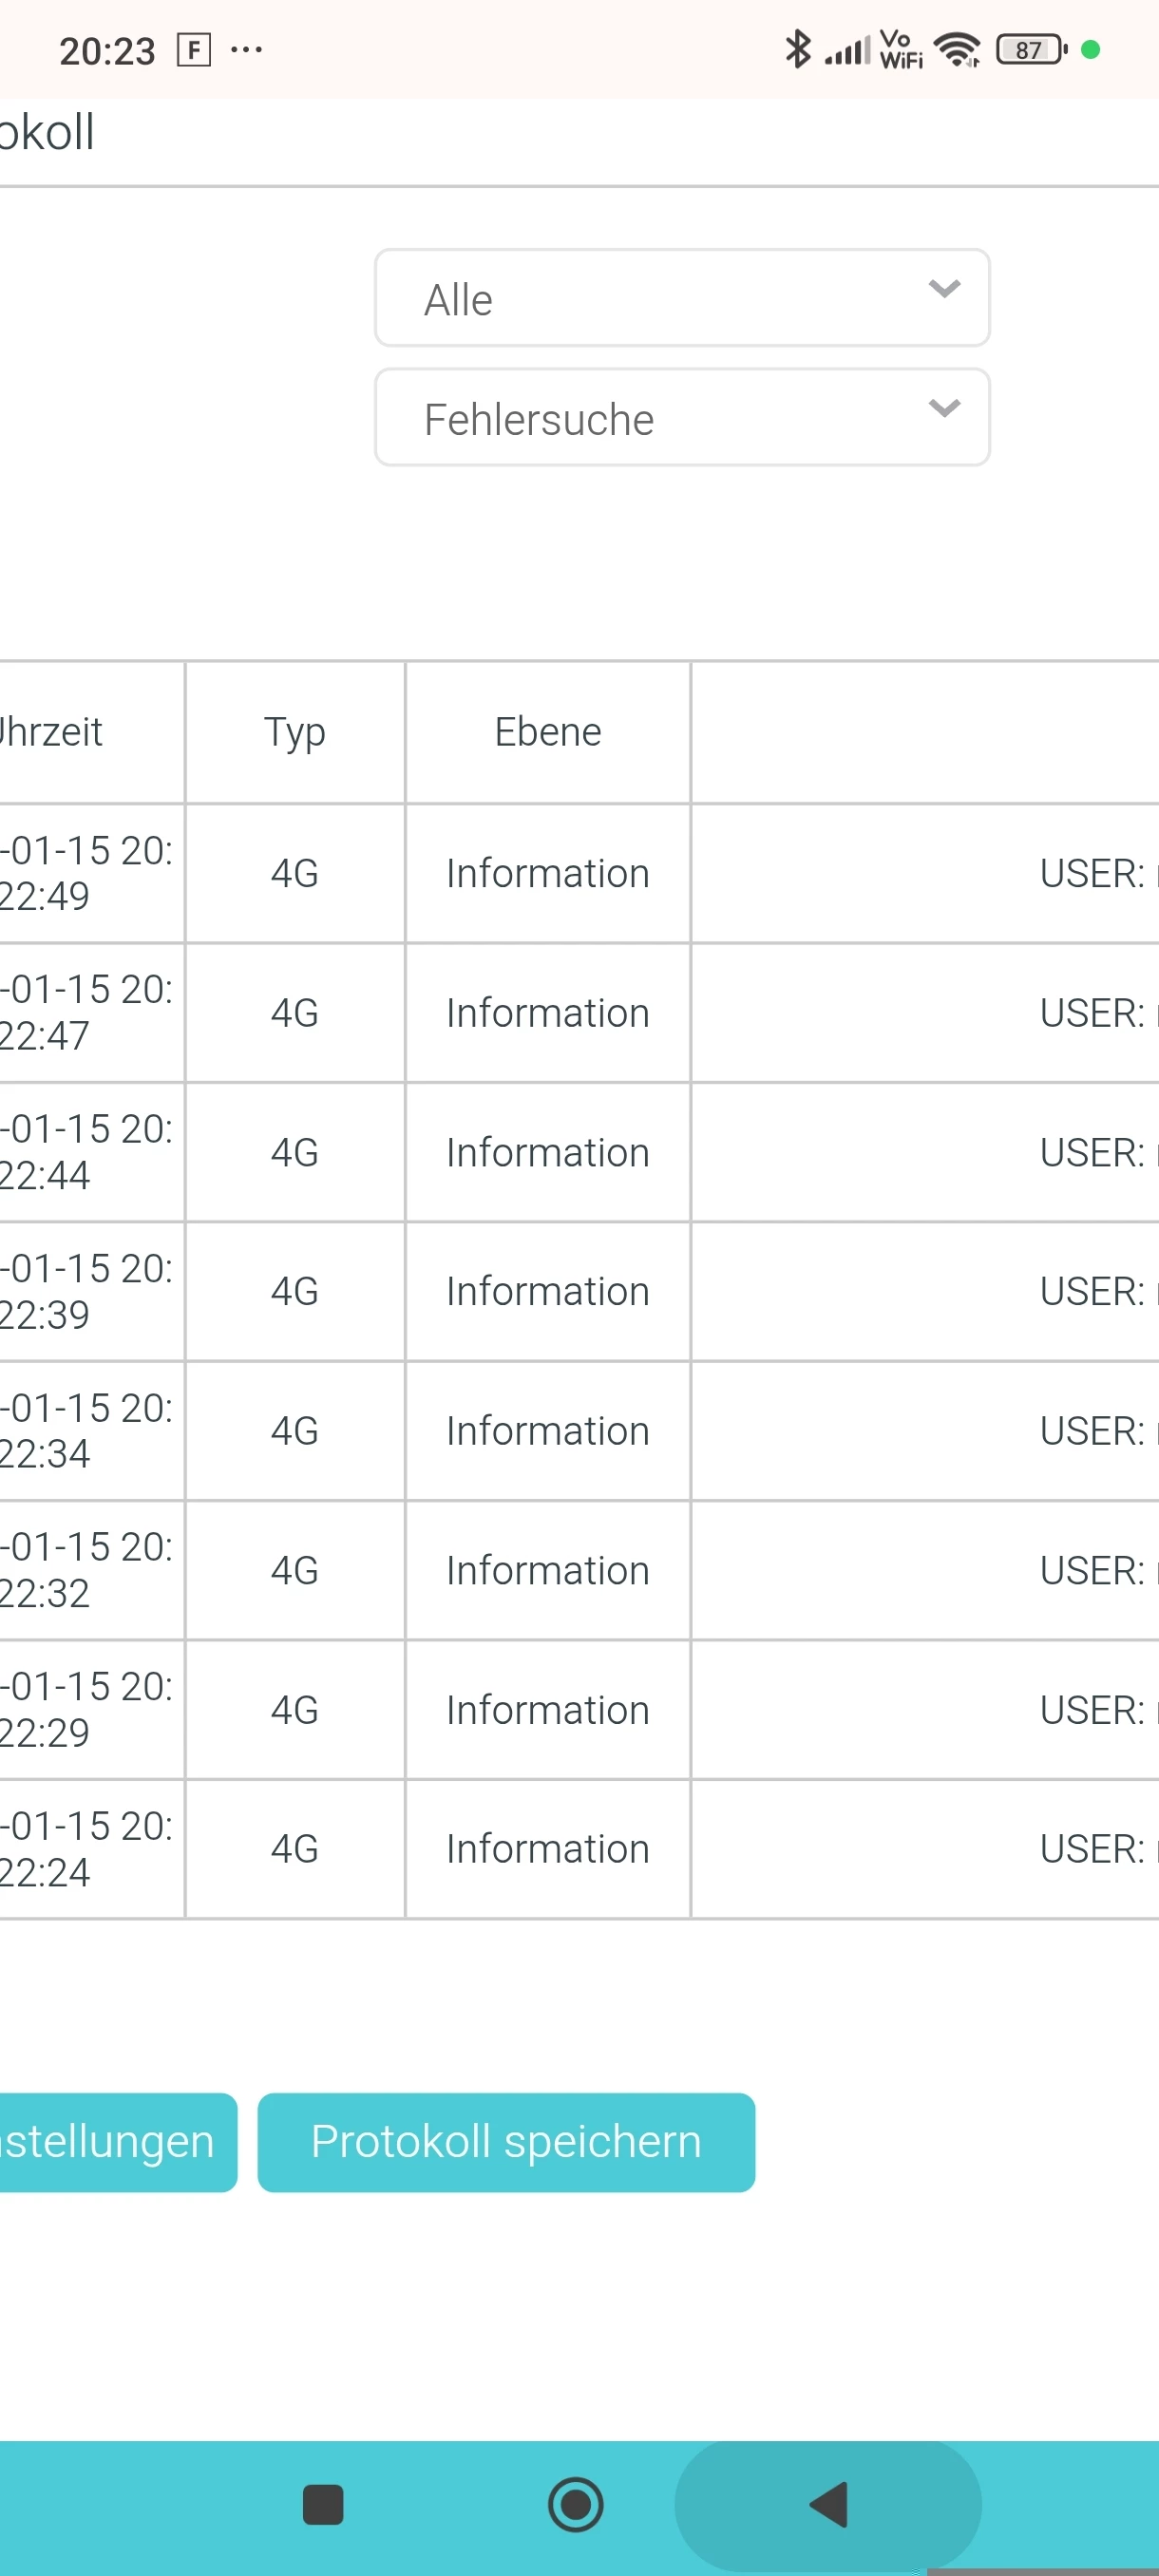Tap the Wi-Fi signal status icon
This screenshot has width=1159, height=2576.
click(x=957, y=49)
